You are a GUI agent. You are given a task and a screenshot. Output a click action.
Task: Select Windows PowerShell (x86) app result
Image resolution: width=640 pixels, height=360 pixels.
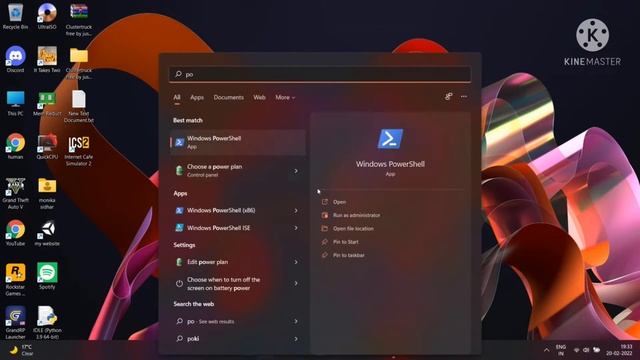(238, 211)
